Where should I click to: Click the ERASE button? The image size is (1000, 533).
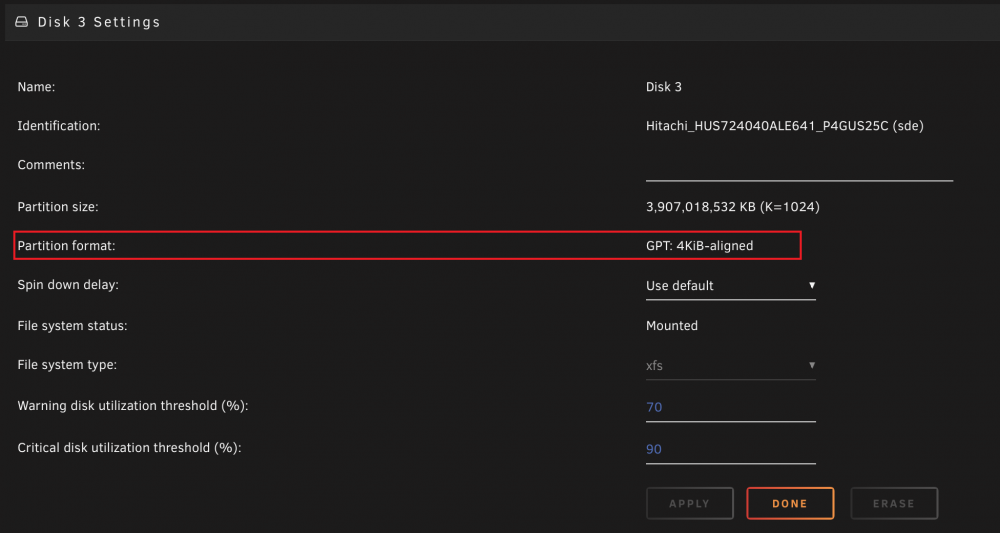[x=894, y=504]
